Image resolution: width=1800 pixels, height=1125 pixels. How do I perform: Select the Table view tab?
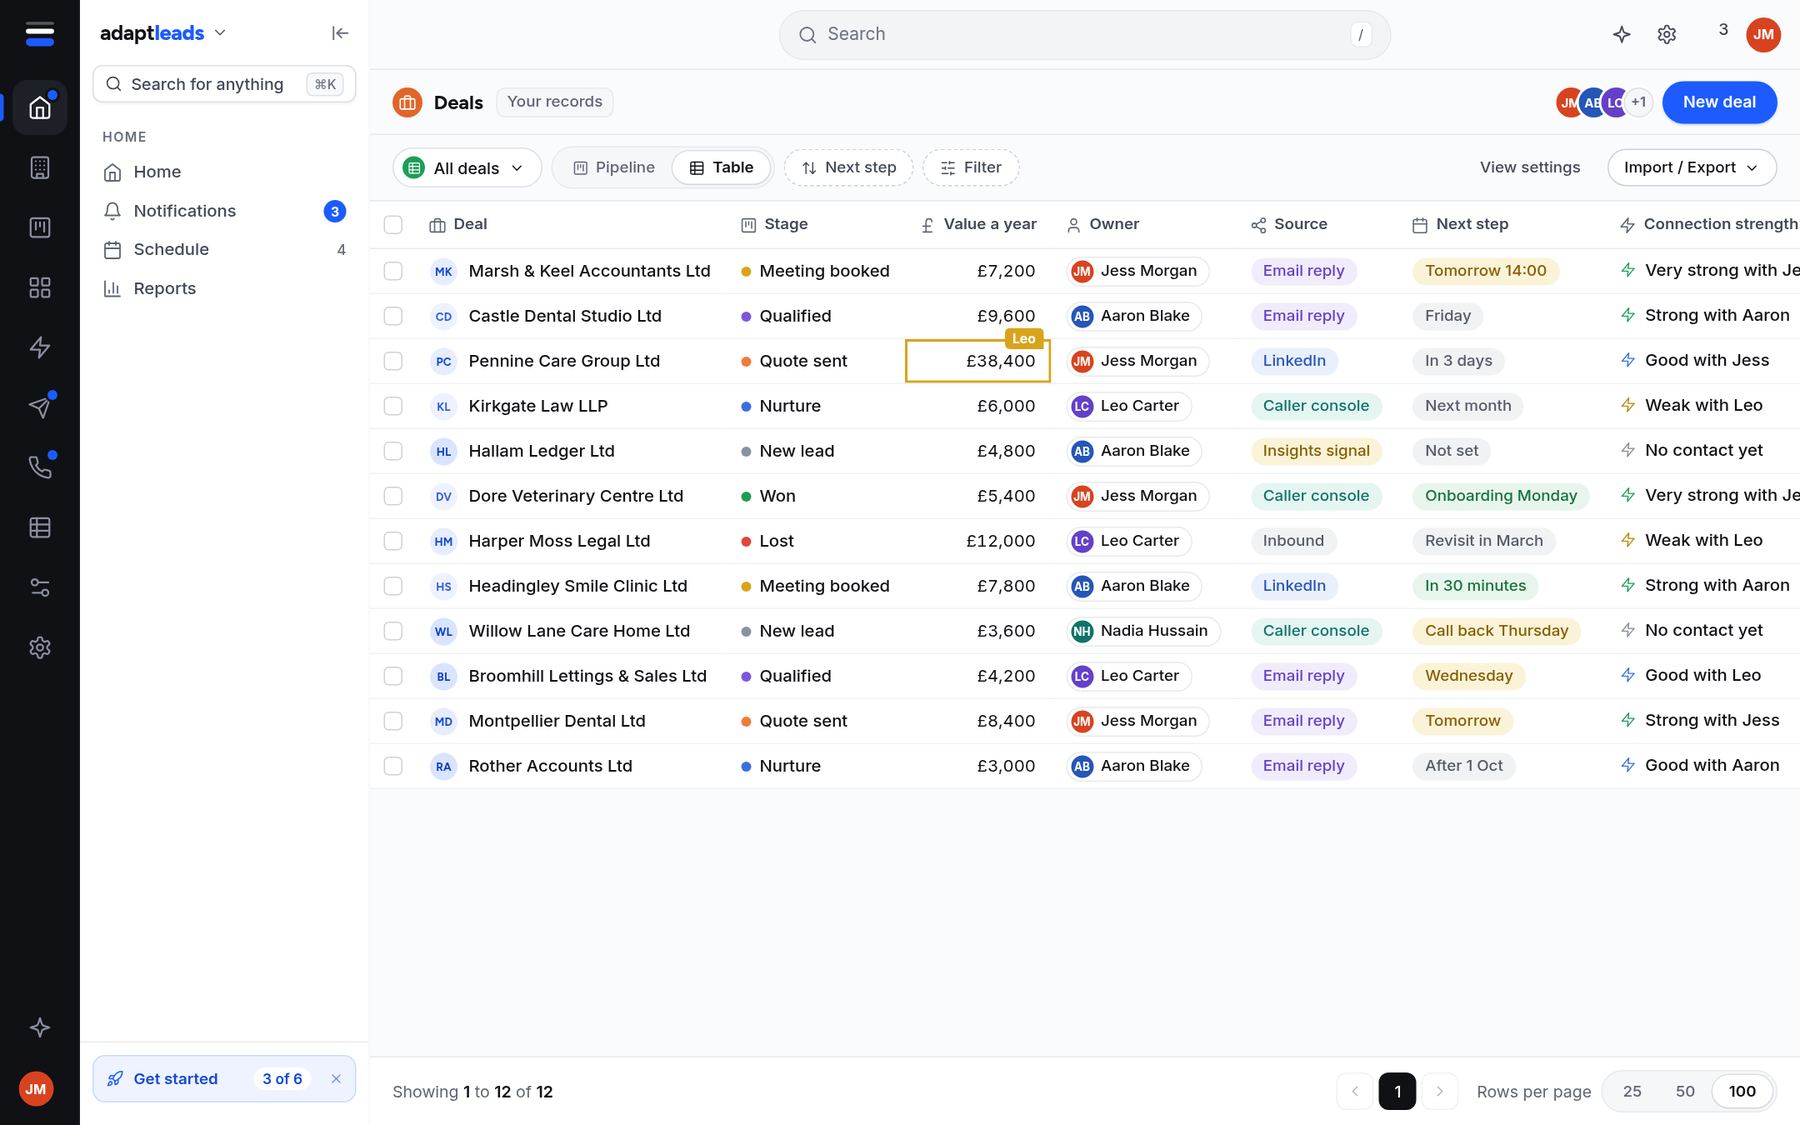[x=721, y=167]
